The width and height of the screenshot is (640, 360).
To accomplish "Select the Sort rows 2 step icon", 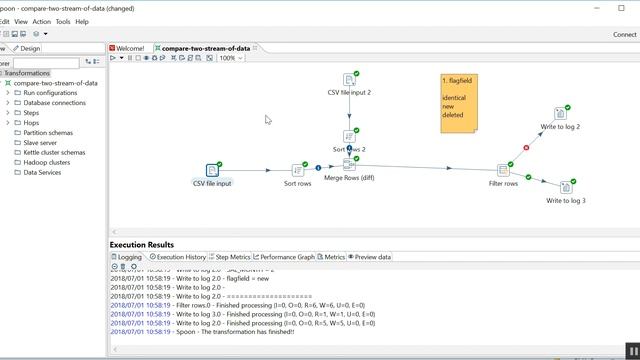I will pos(349,136).
